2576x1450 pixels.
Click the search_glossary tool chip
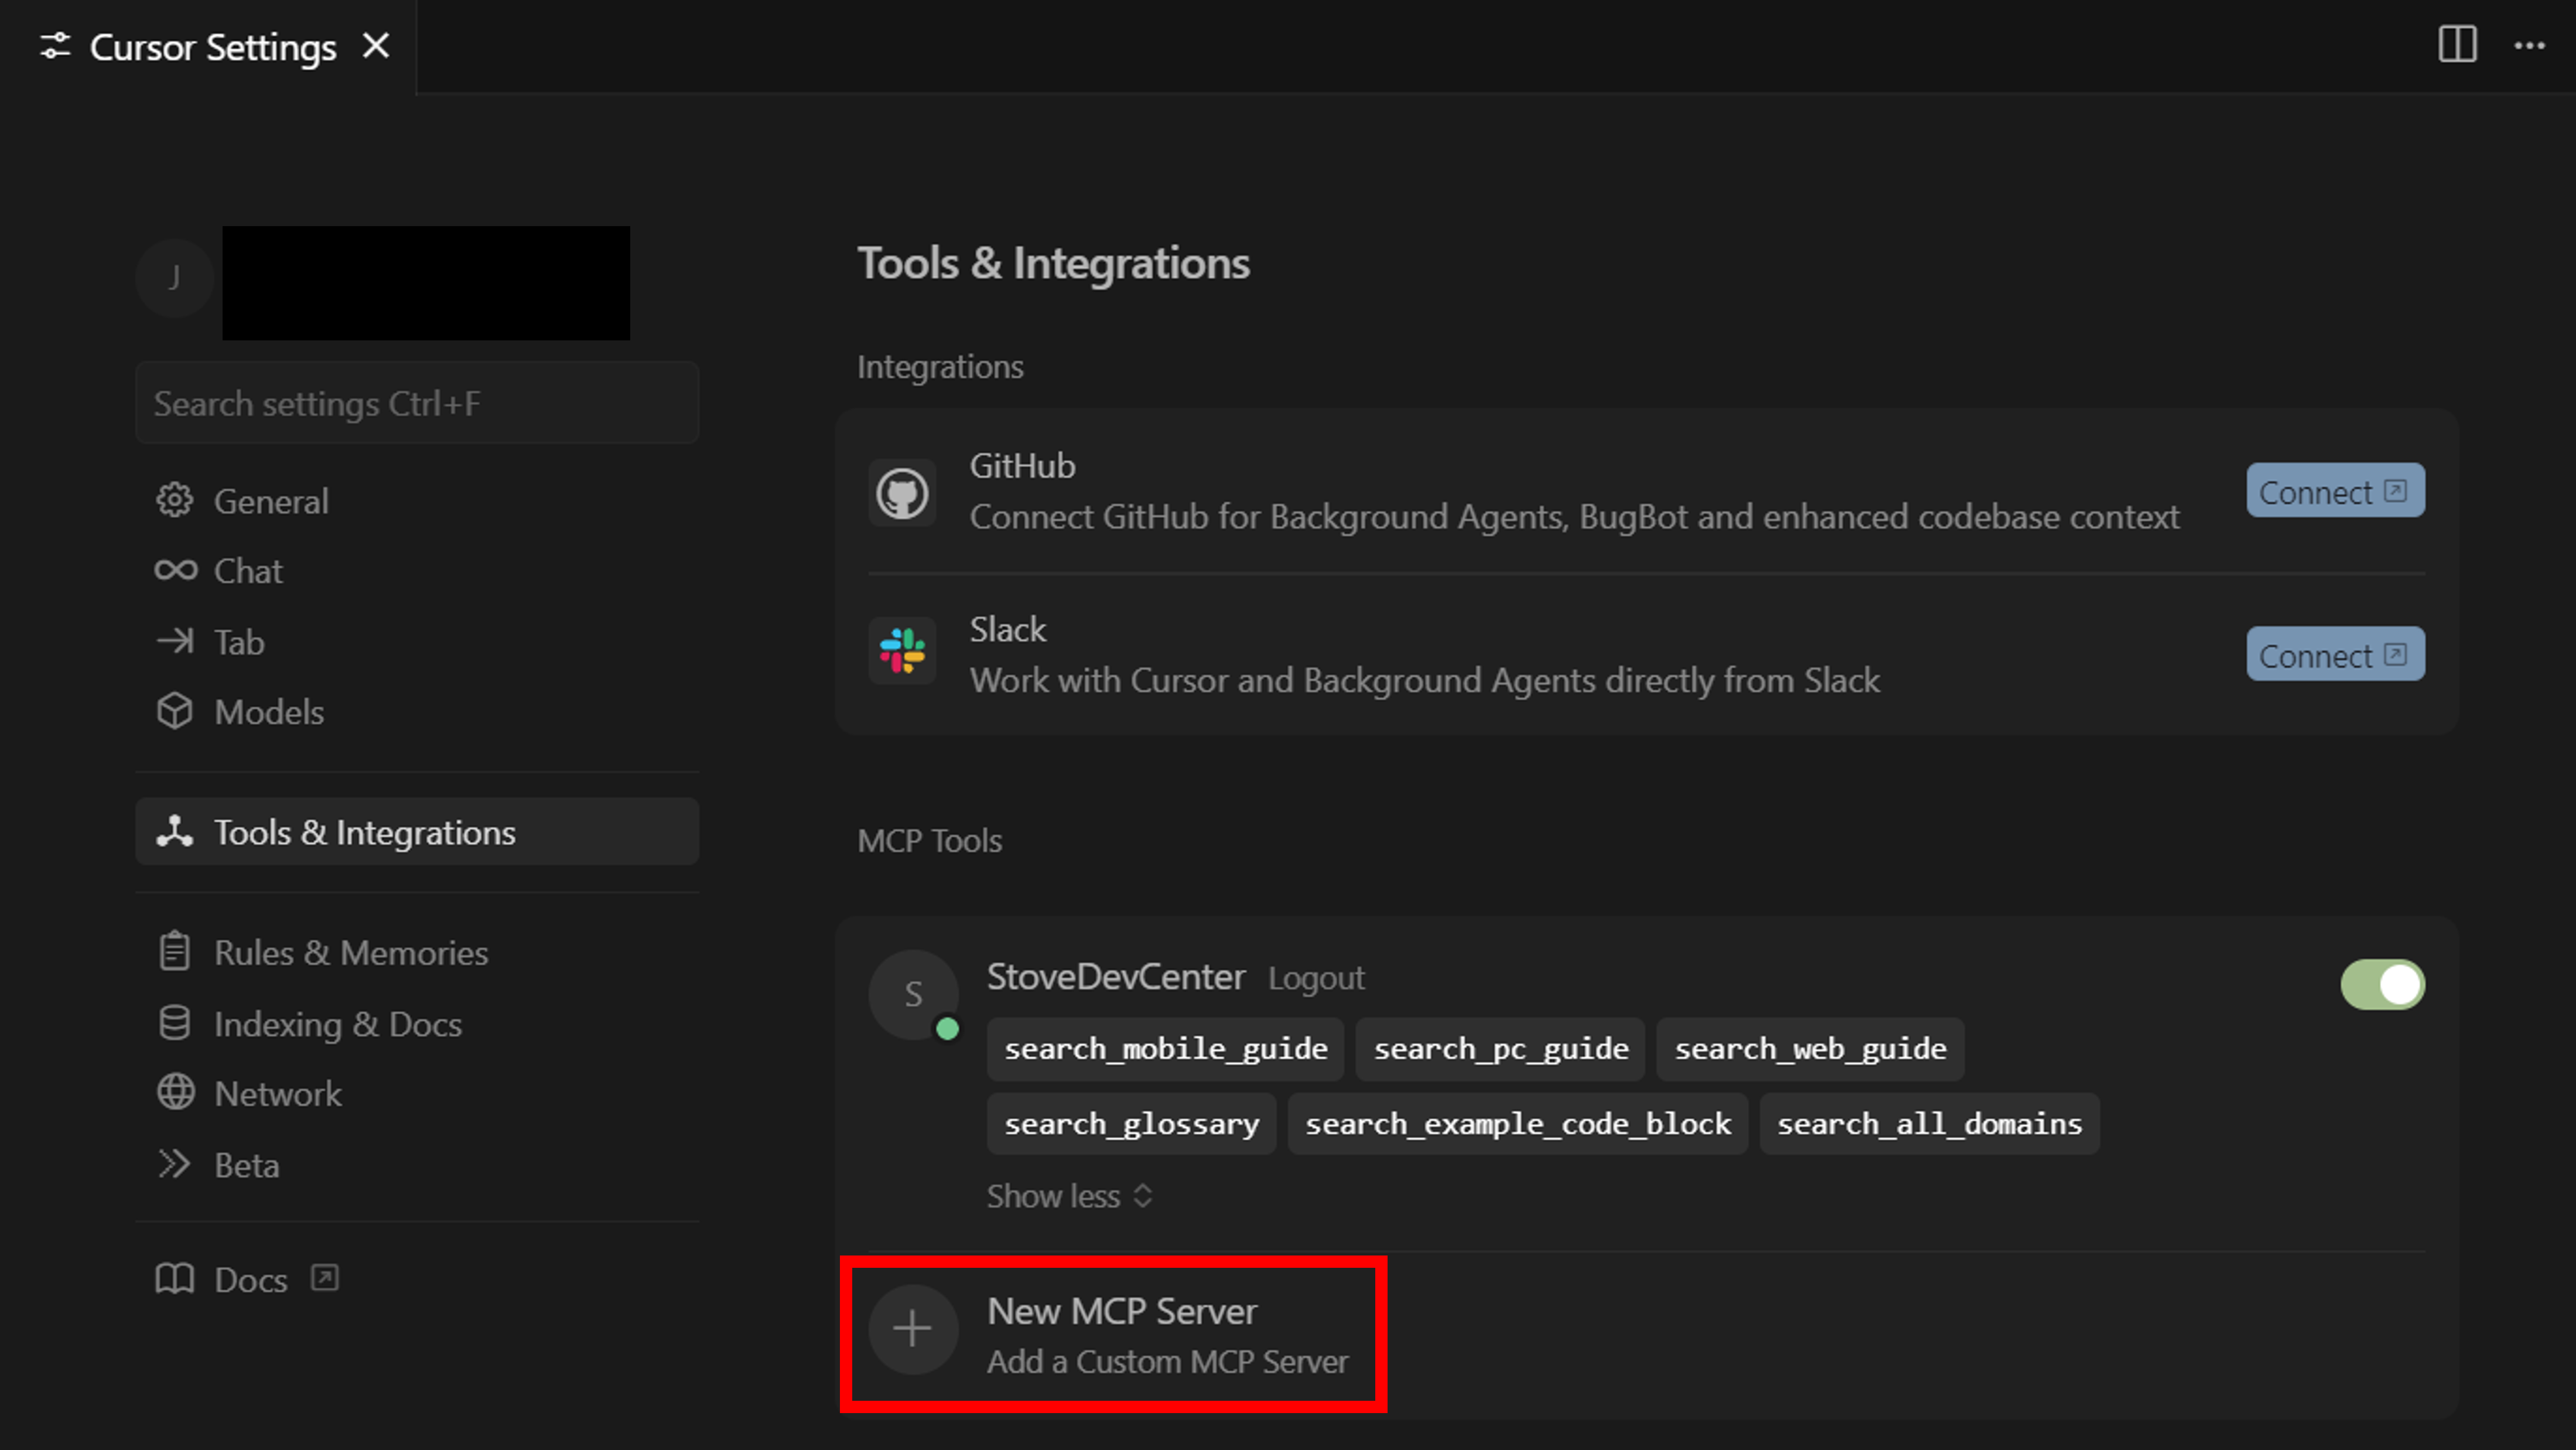tap(1131, 1124)
